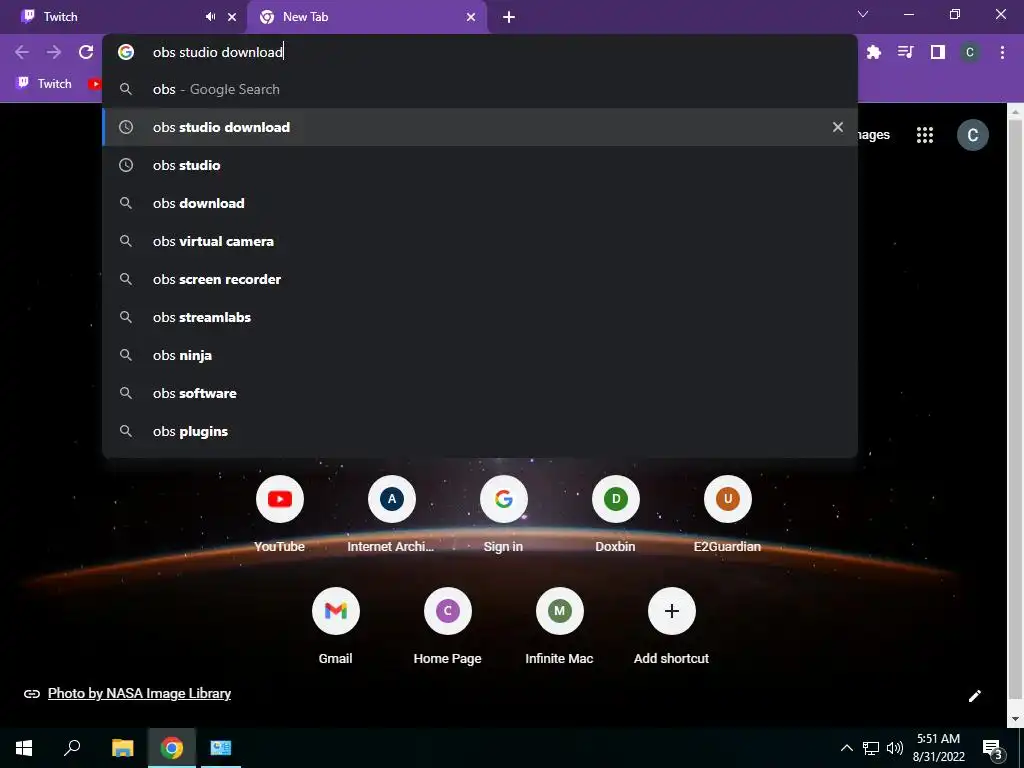Screen dimensions: 1024x768
Task: Select the 'obs plugins' suggestion
Action: (479, 431)
